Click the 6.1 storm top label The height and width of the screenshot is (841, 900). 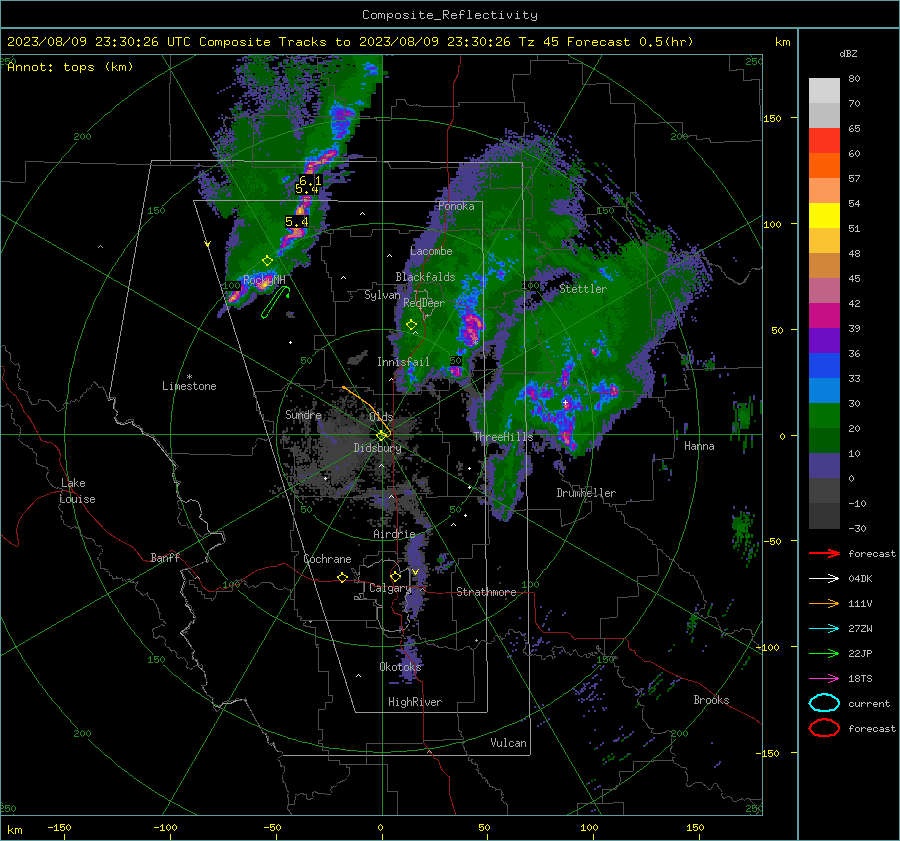click(311, 180)
